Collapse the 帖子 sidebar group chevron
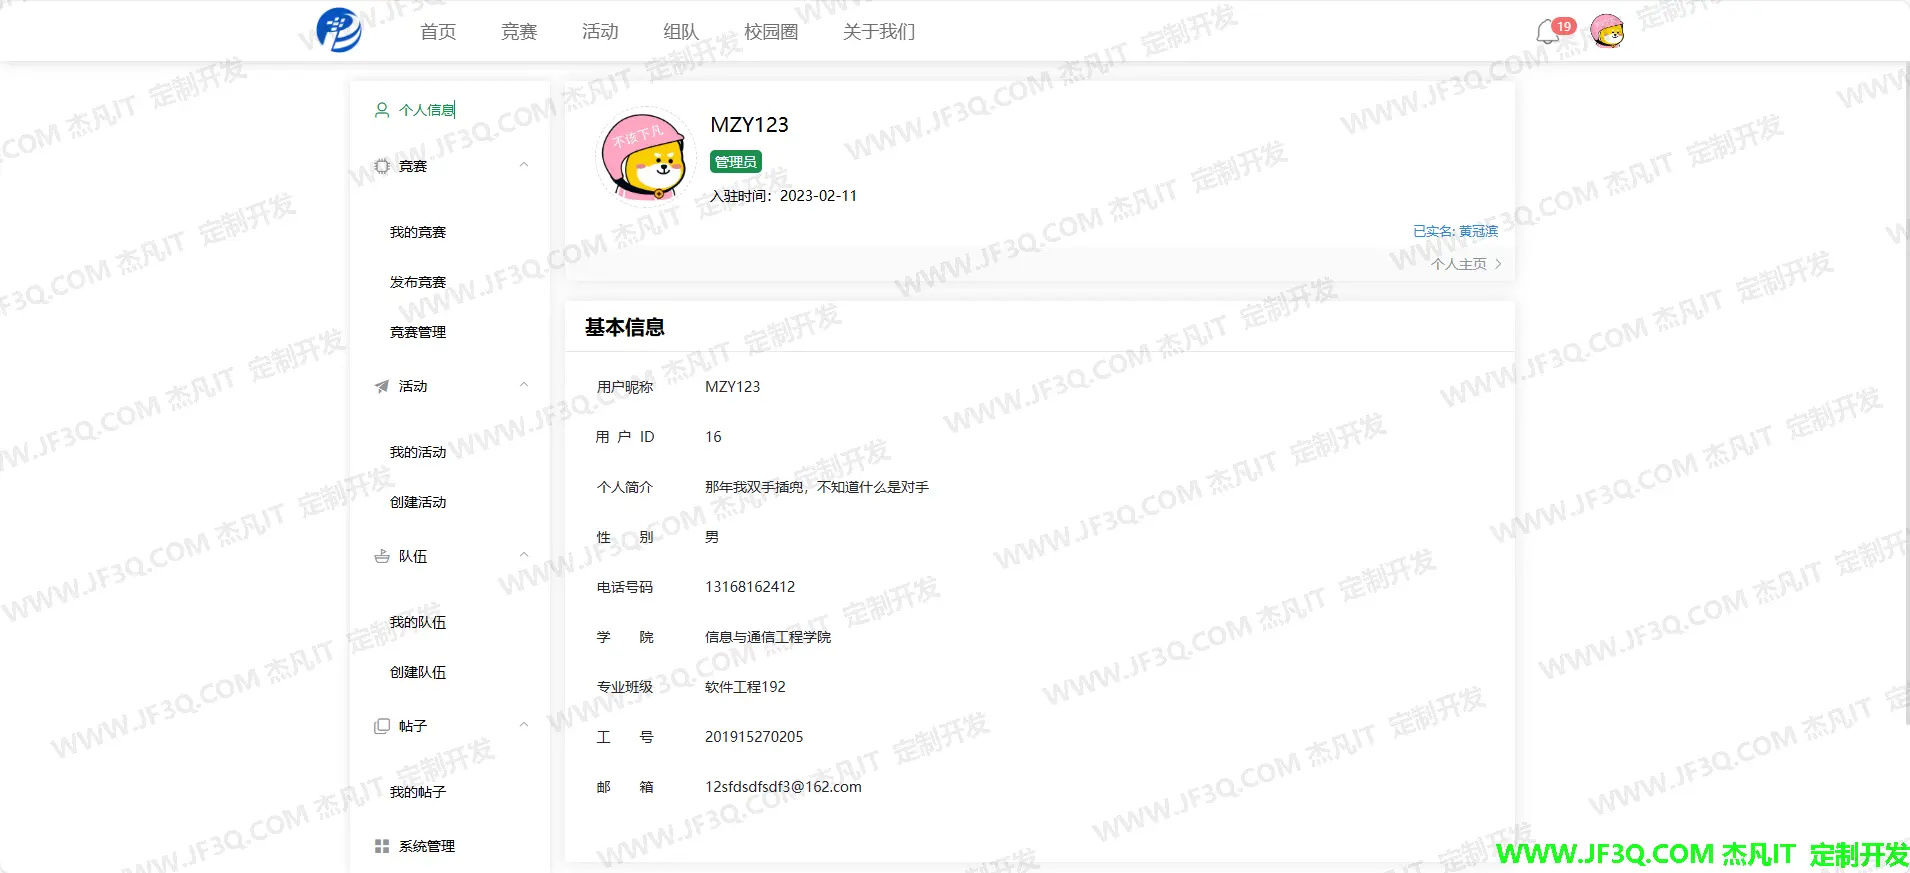Viewport: 1910px width, 873px height. pyautogui.click(x=524, y=726)
